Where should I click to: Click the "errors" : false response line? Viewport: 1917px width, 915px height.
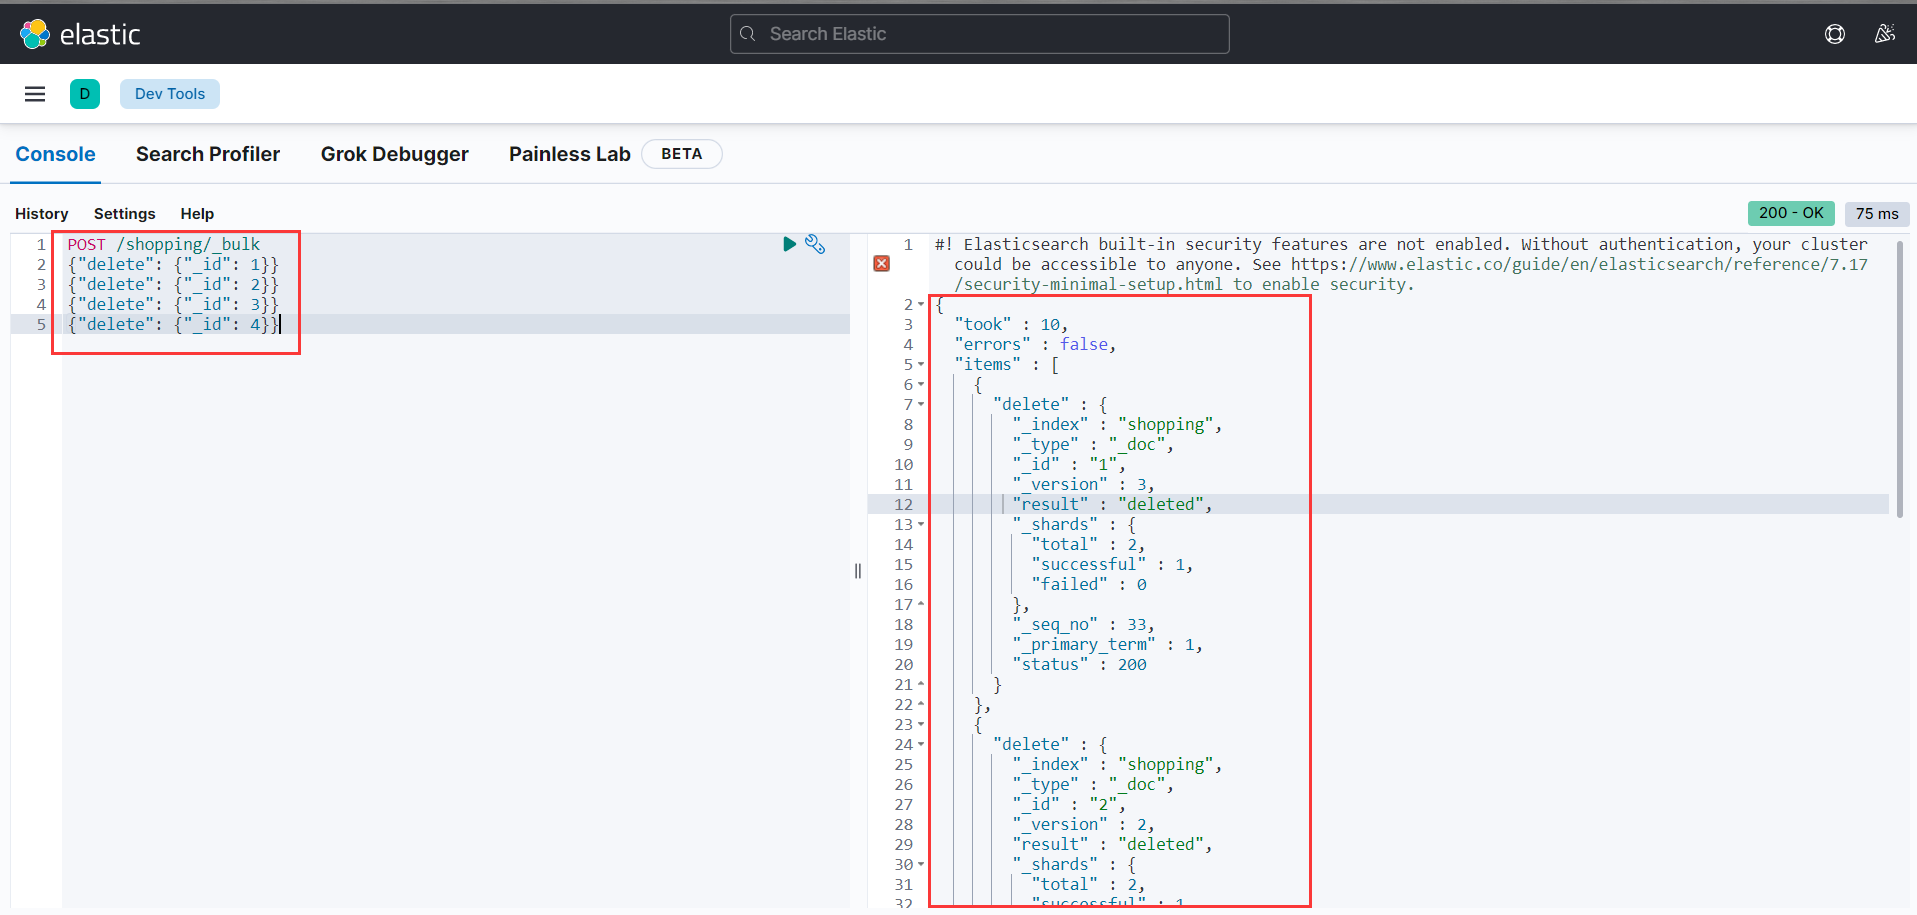tap(1035, 344)
